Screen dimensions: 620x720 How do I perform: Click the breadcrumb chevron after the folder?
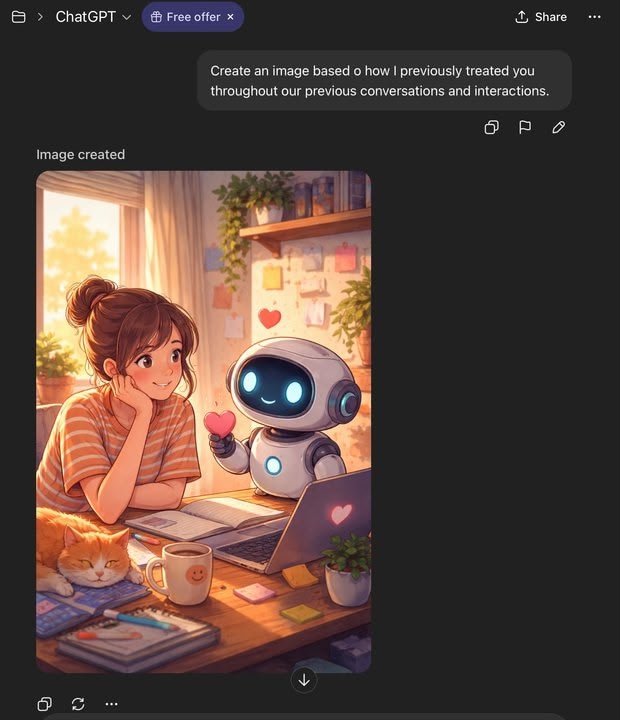click(x=40, y=17)
